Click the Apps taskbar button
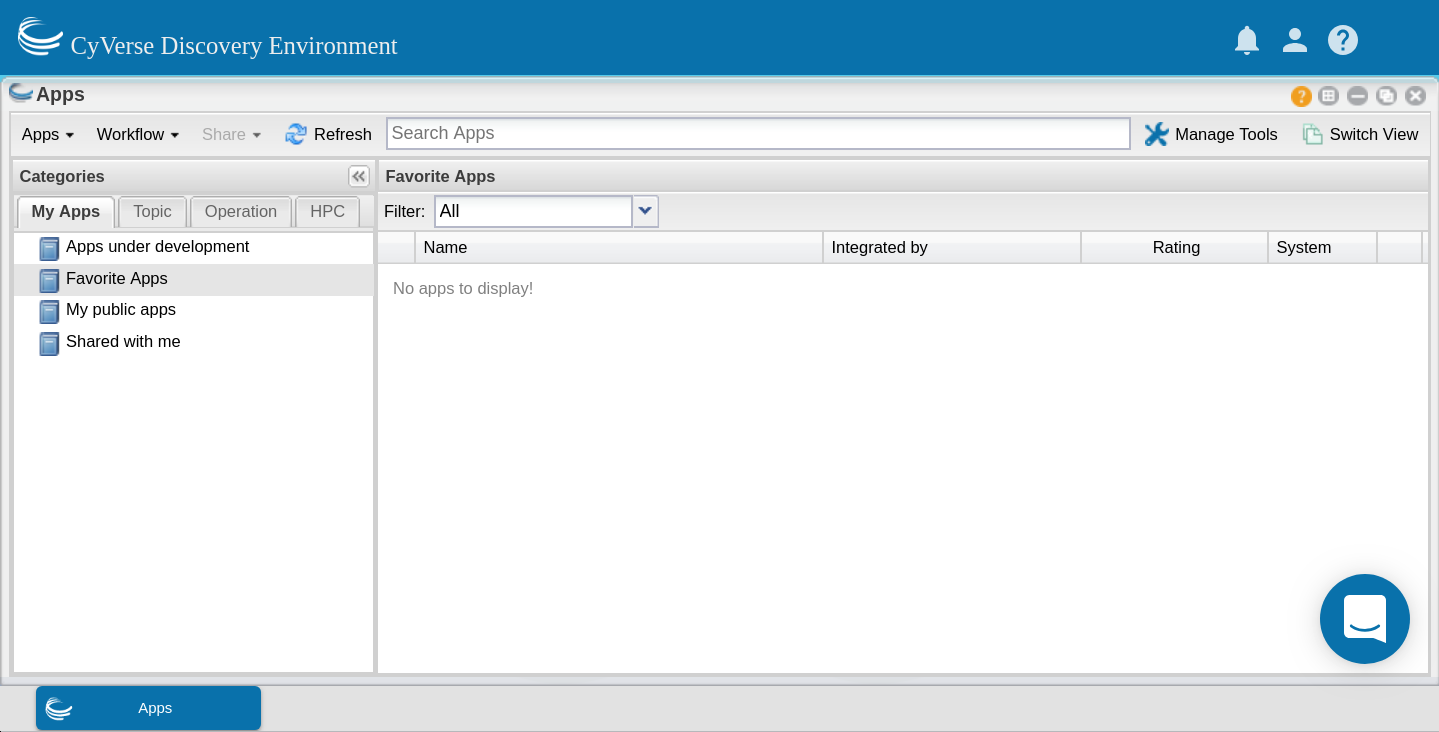 pyautogui.click(x=148, y=708)
